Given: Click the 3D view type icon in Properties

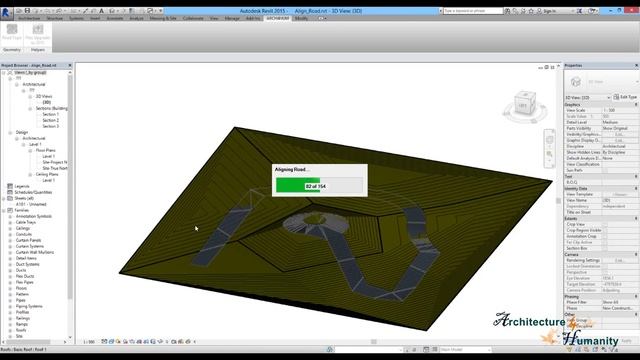Looking at the screenshot, I should coord(576,82).
